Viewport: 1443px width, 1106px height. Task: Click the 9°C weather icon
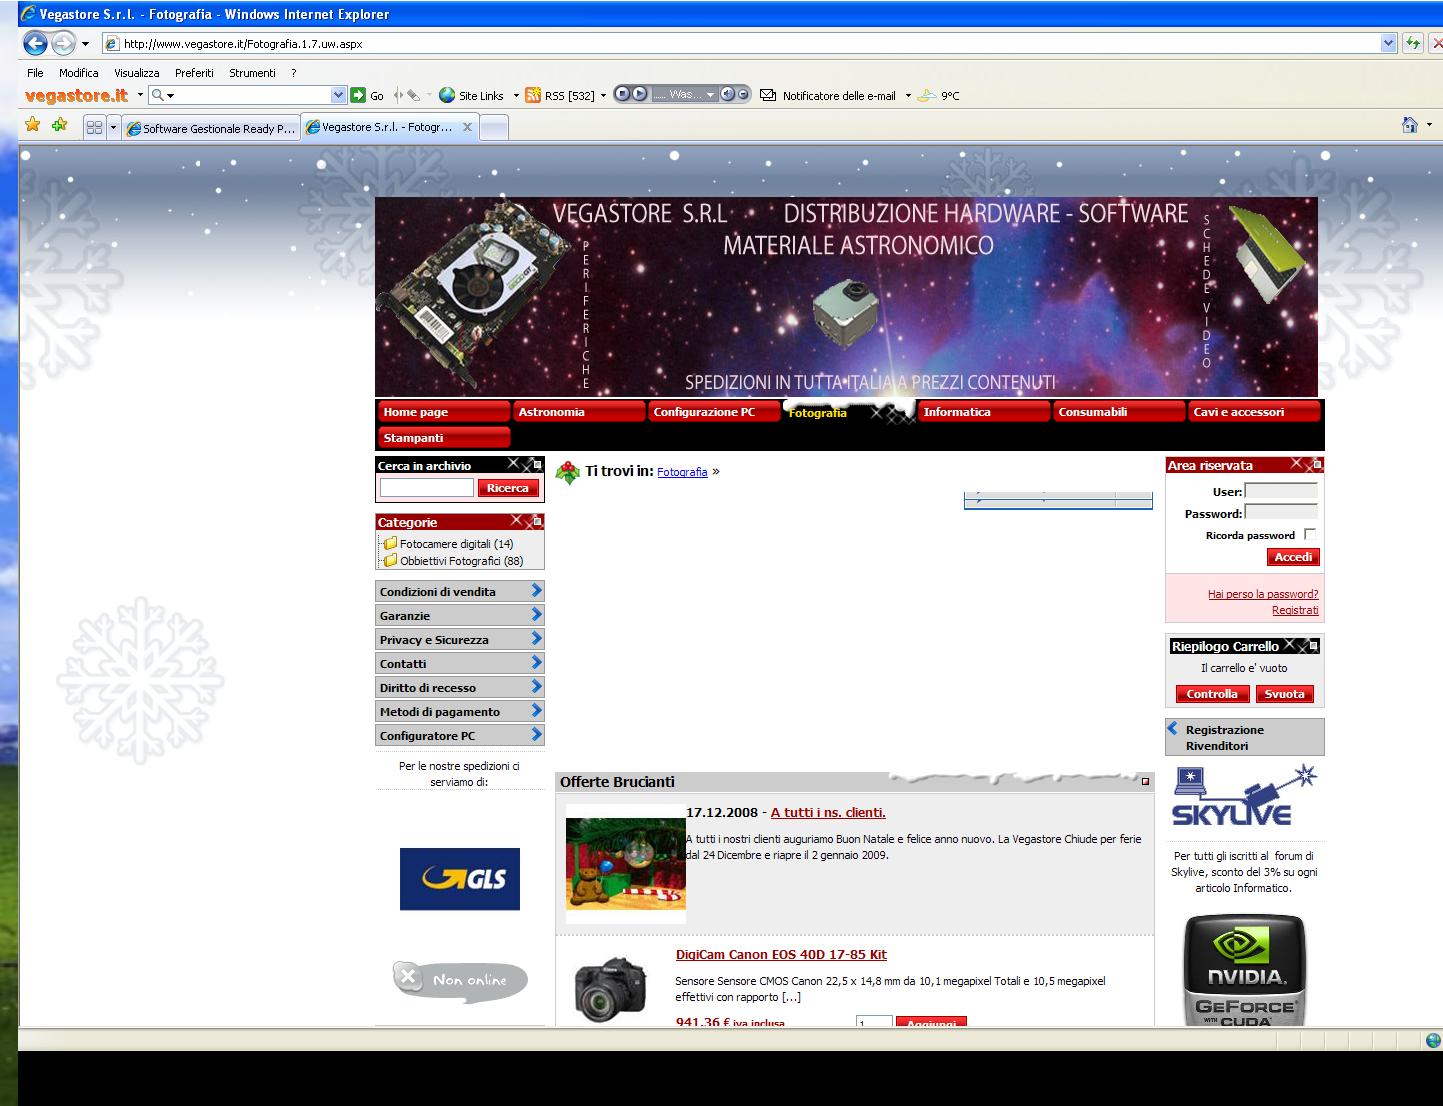pyautogui.click(x=927, y=95)
